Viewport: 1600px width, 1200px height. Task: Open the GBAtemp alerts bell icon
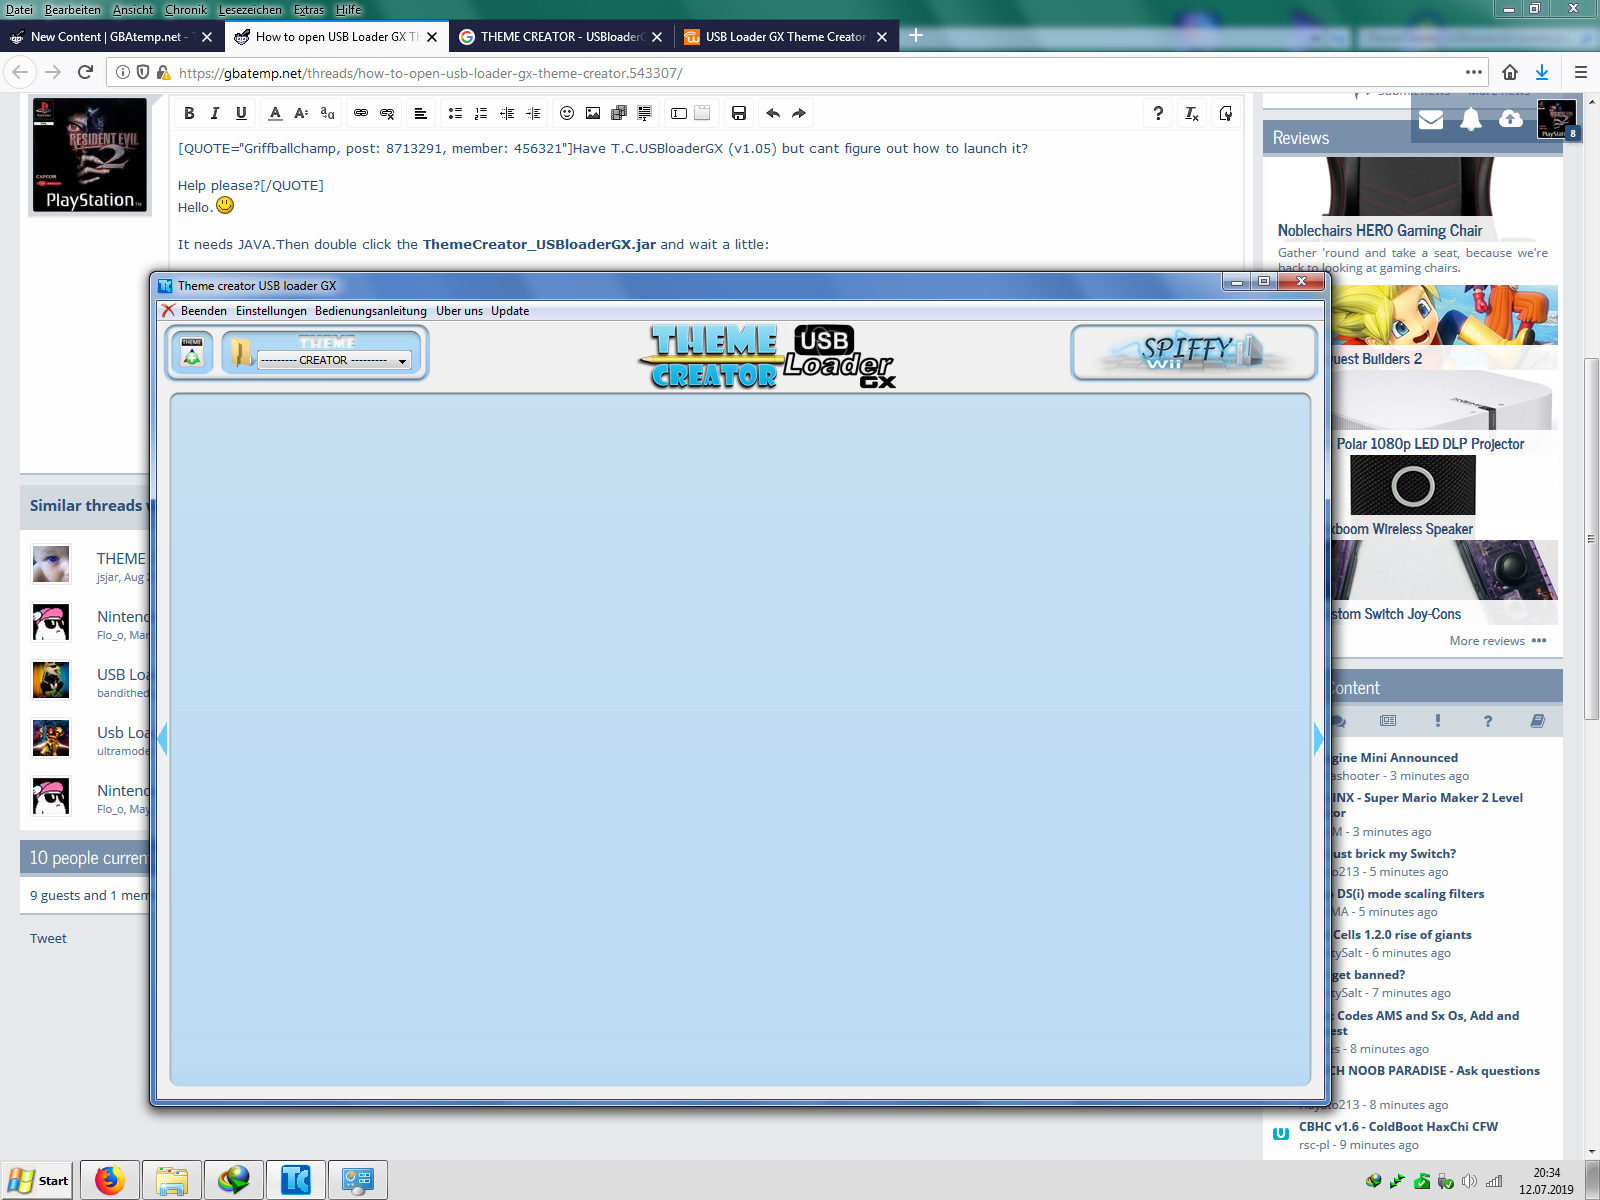[x=1471, y=120]
